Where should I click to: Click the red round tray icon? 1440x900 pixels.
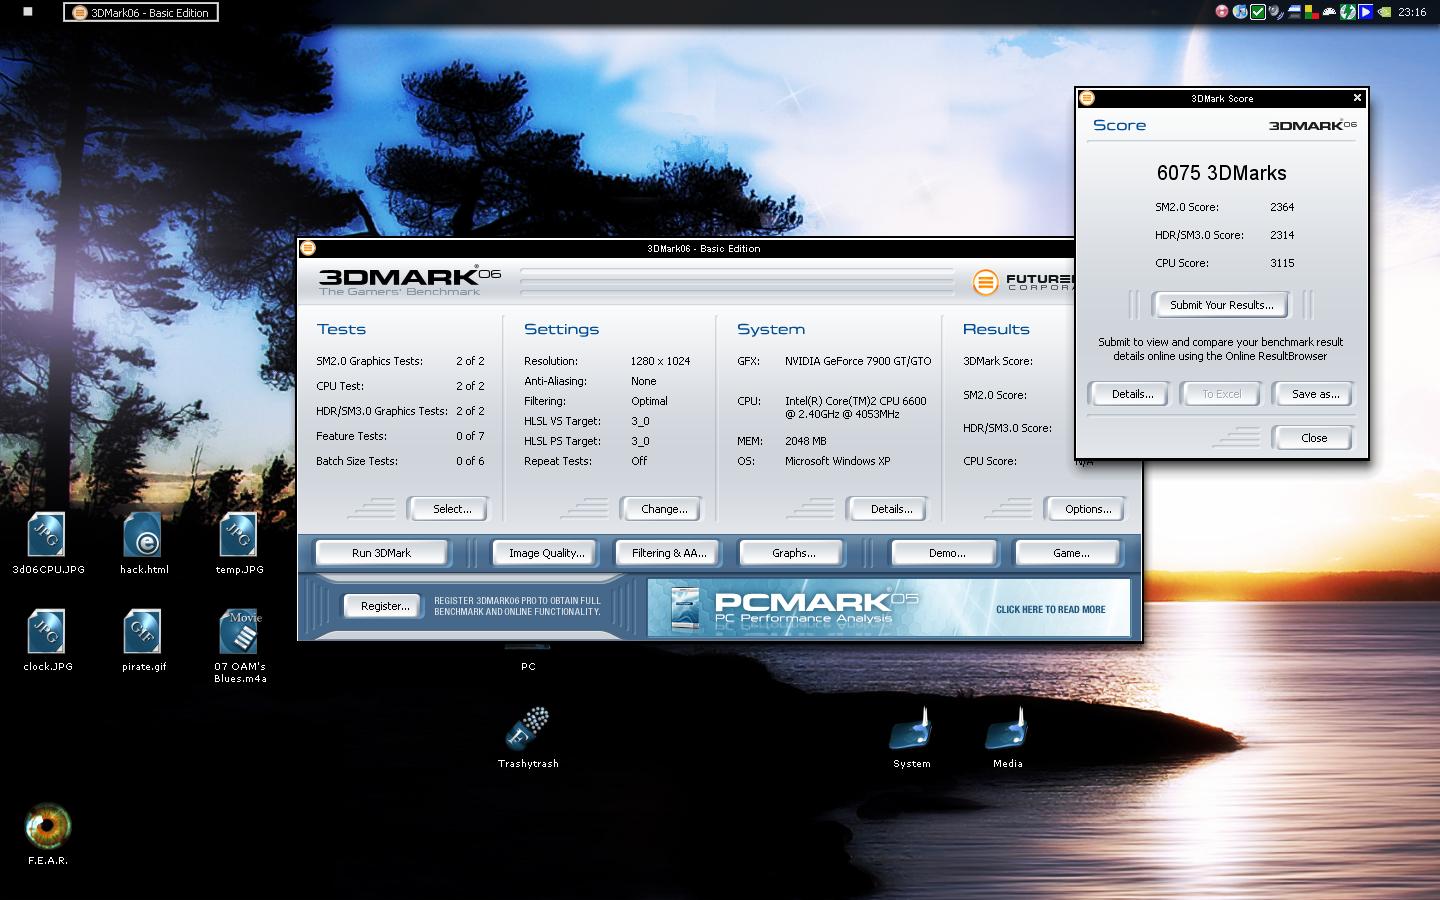(1222, 12)
